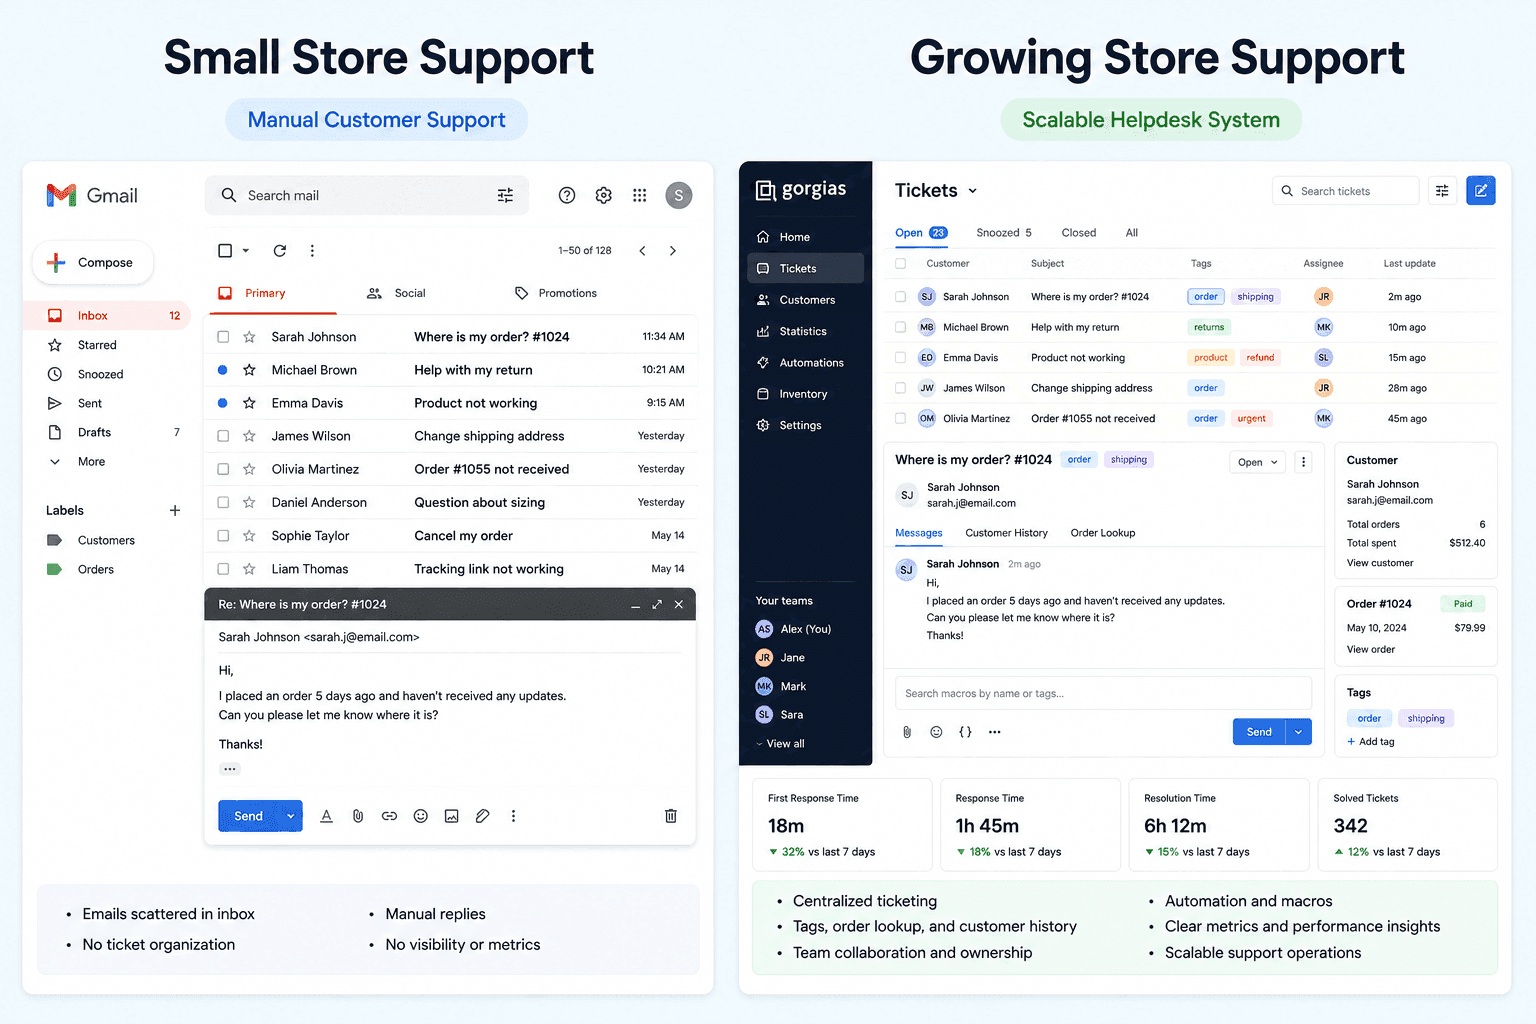Switch to Snoozed tickets tab
The height and width of the screenshot is (1024, 1536).
[x=1004, y=233]
